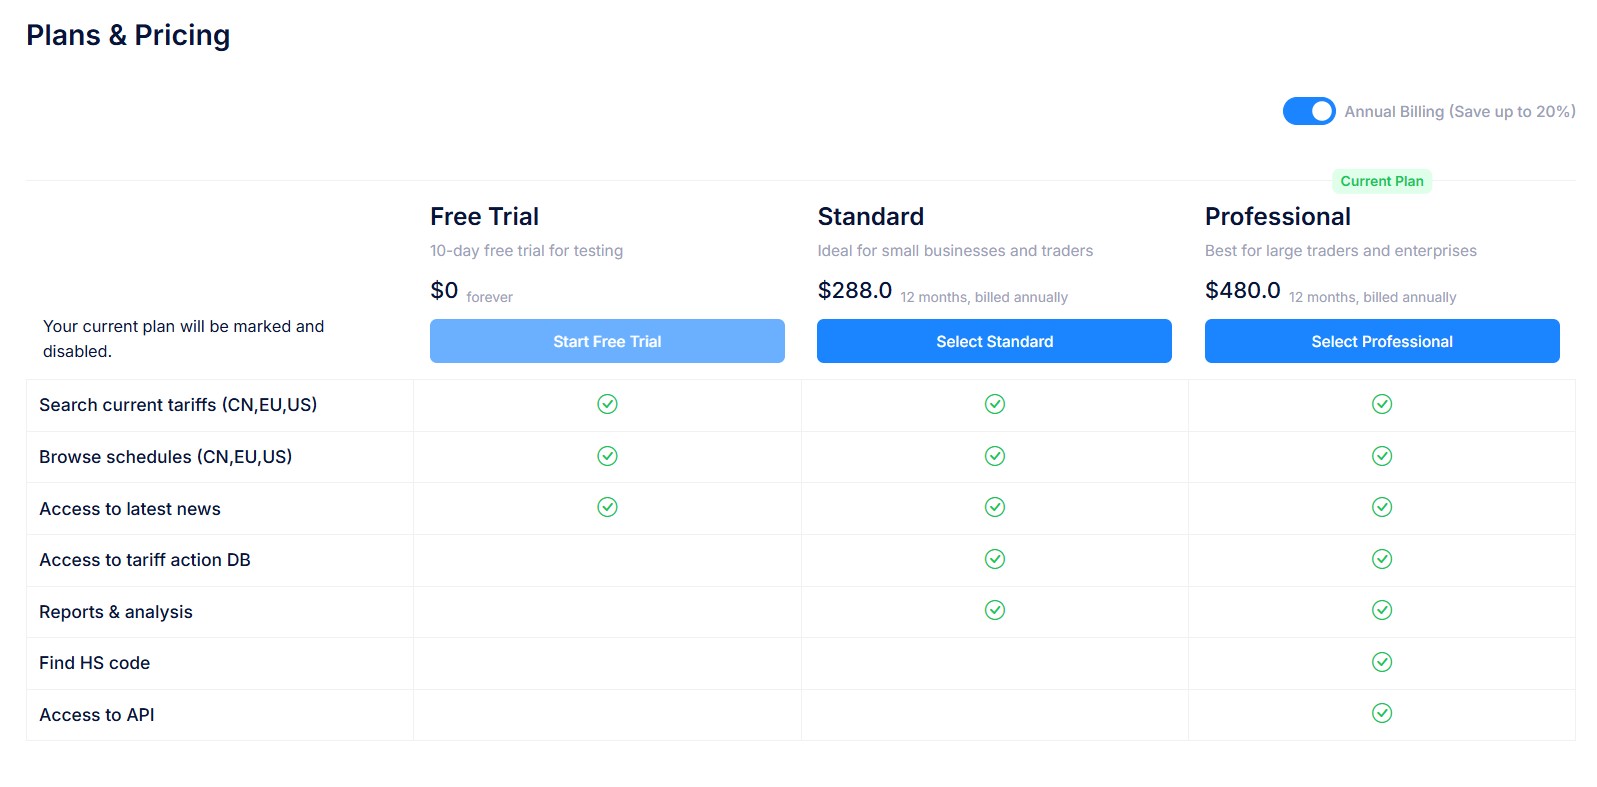Click Standard checkmark for Browse schedules
Screen dimensions: 1597x787
(995, 456)
